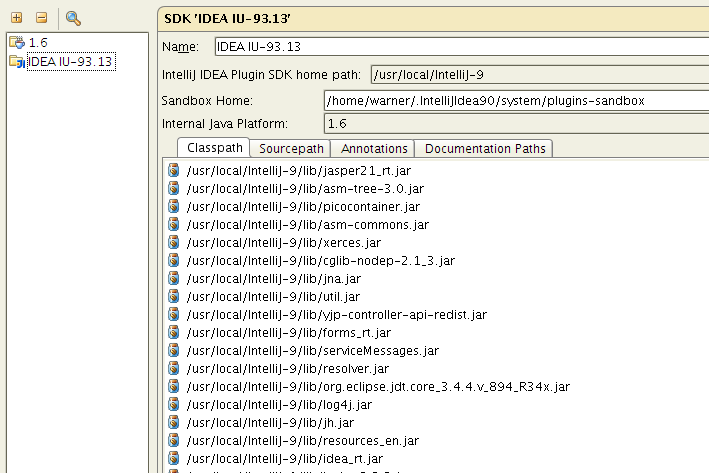
Task: Click the jar icon beside picocontainer.jar
Action: point(174,206)
